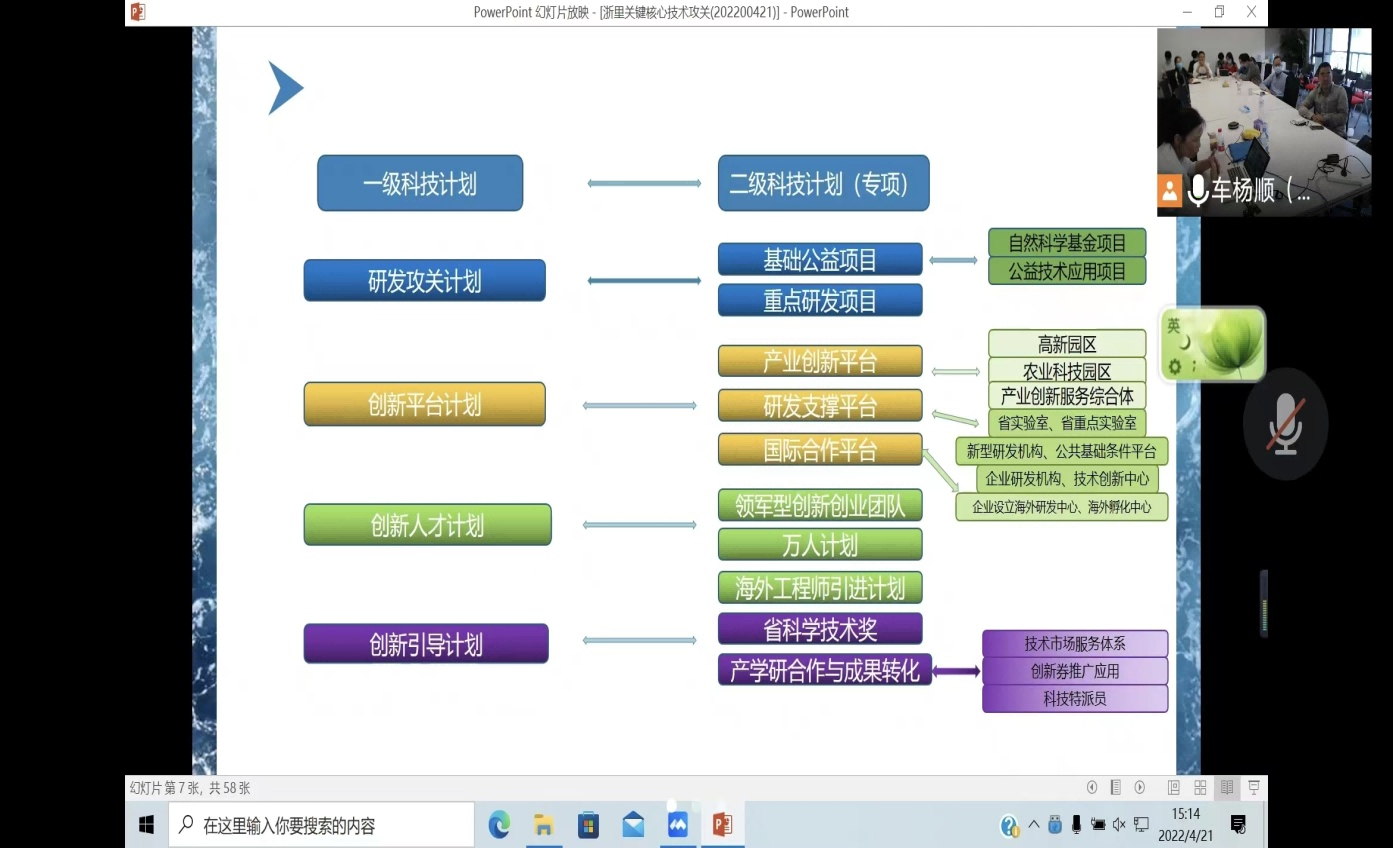Start Slide Show from status bar icon
The height and width of the screenshot is (848, 1393).
pos(1253,788)
